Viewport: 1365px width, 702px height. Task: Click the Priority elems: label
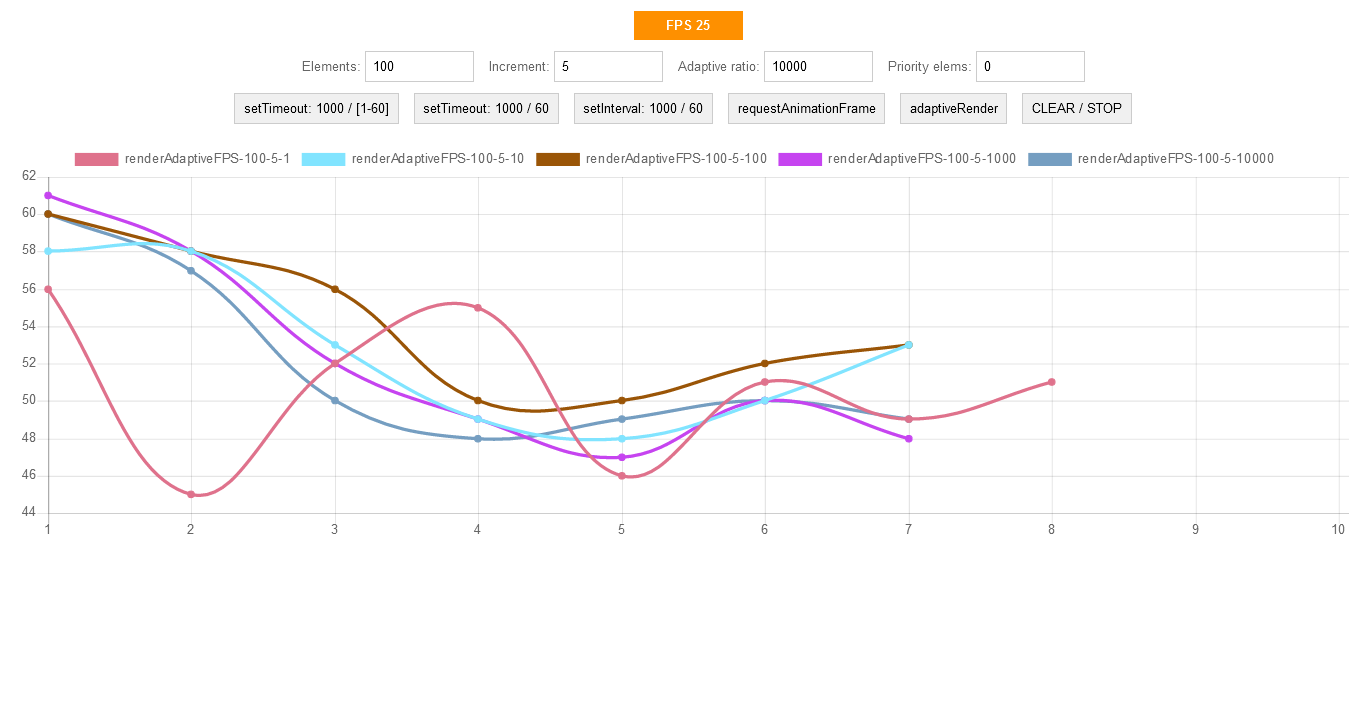coord(930,67)
